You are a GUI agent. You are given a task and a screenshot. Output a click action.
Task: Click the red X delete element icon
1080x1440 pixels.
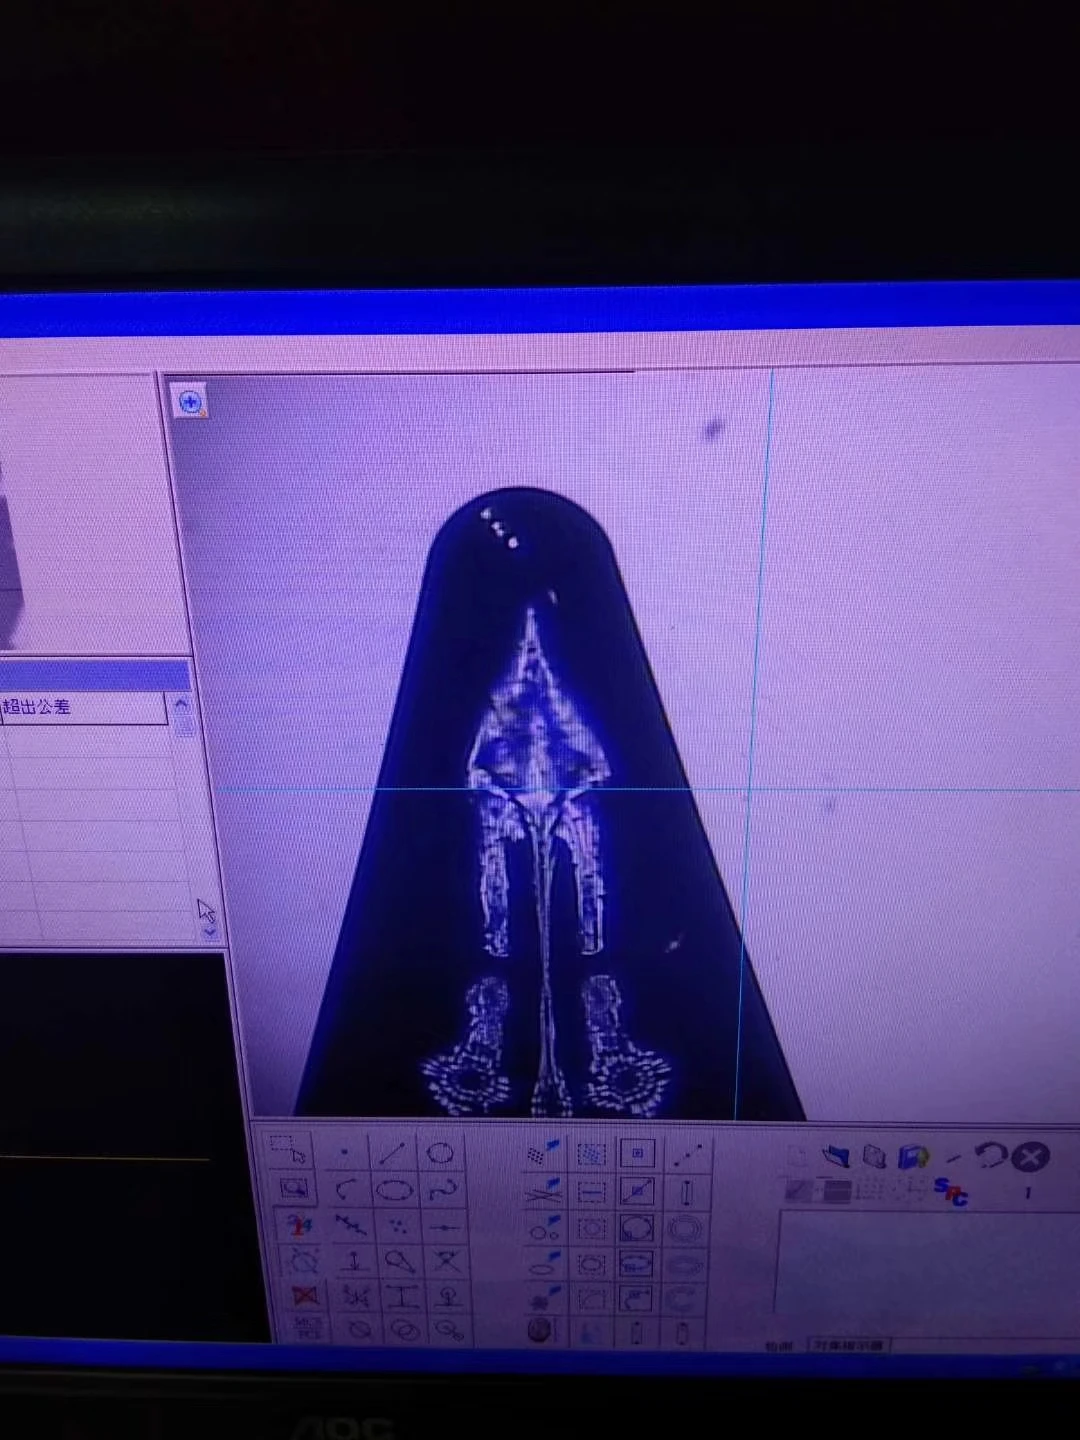coord(306,1296)
